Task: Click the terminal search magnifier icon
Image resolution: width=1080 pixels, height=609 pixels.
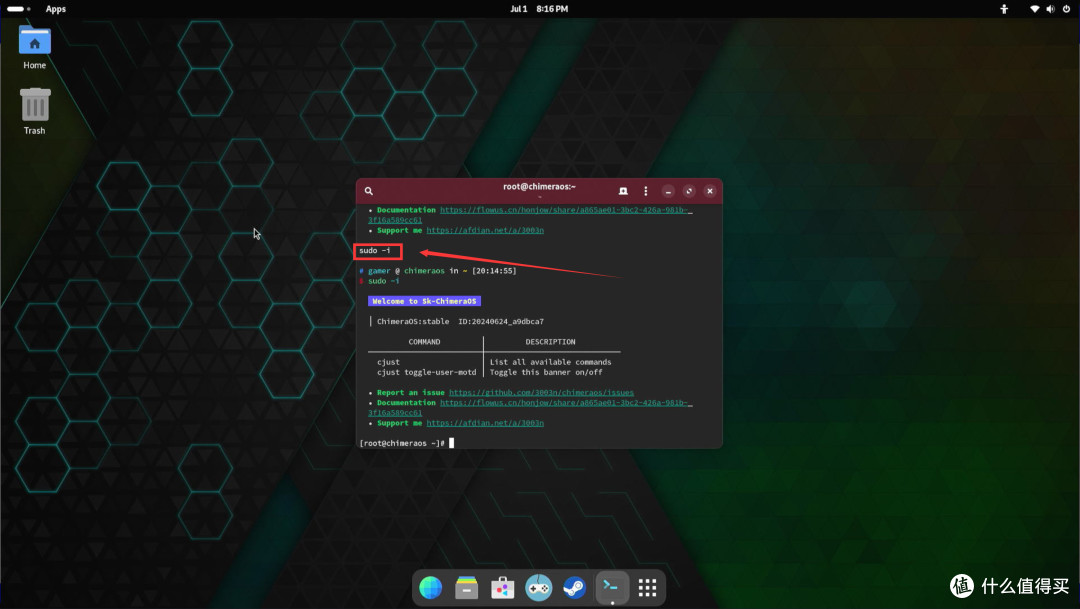Action: click(369, 191)
